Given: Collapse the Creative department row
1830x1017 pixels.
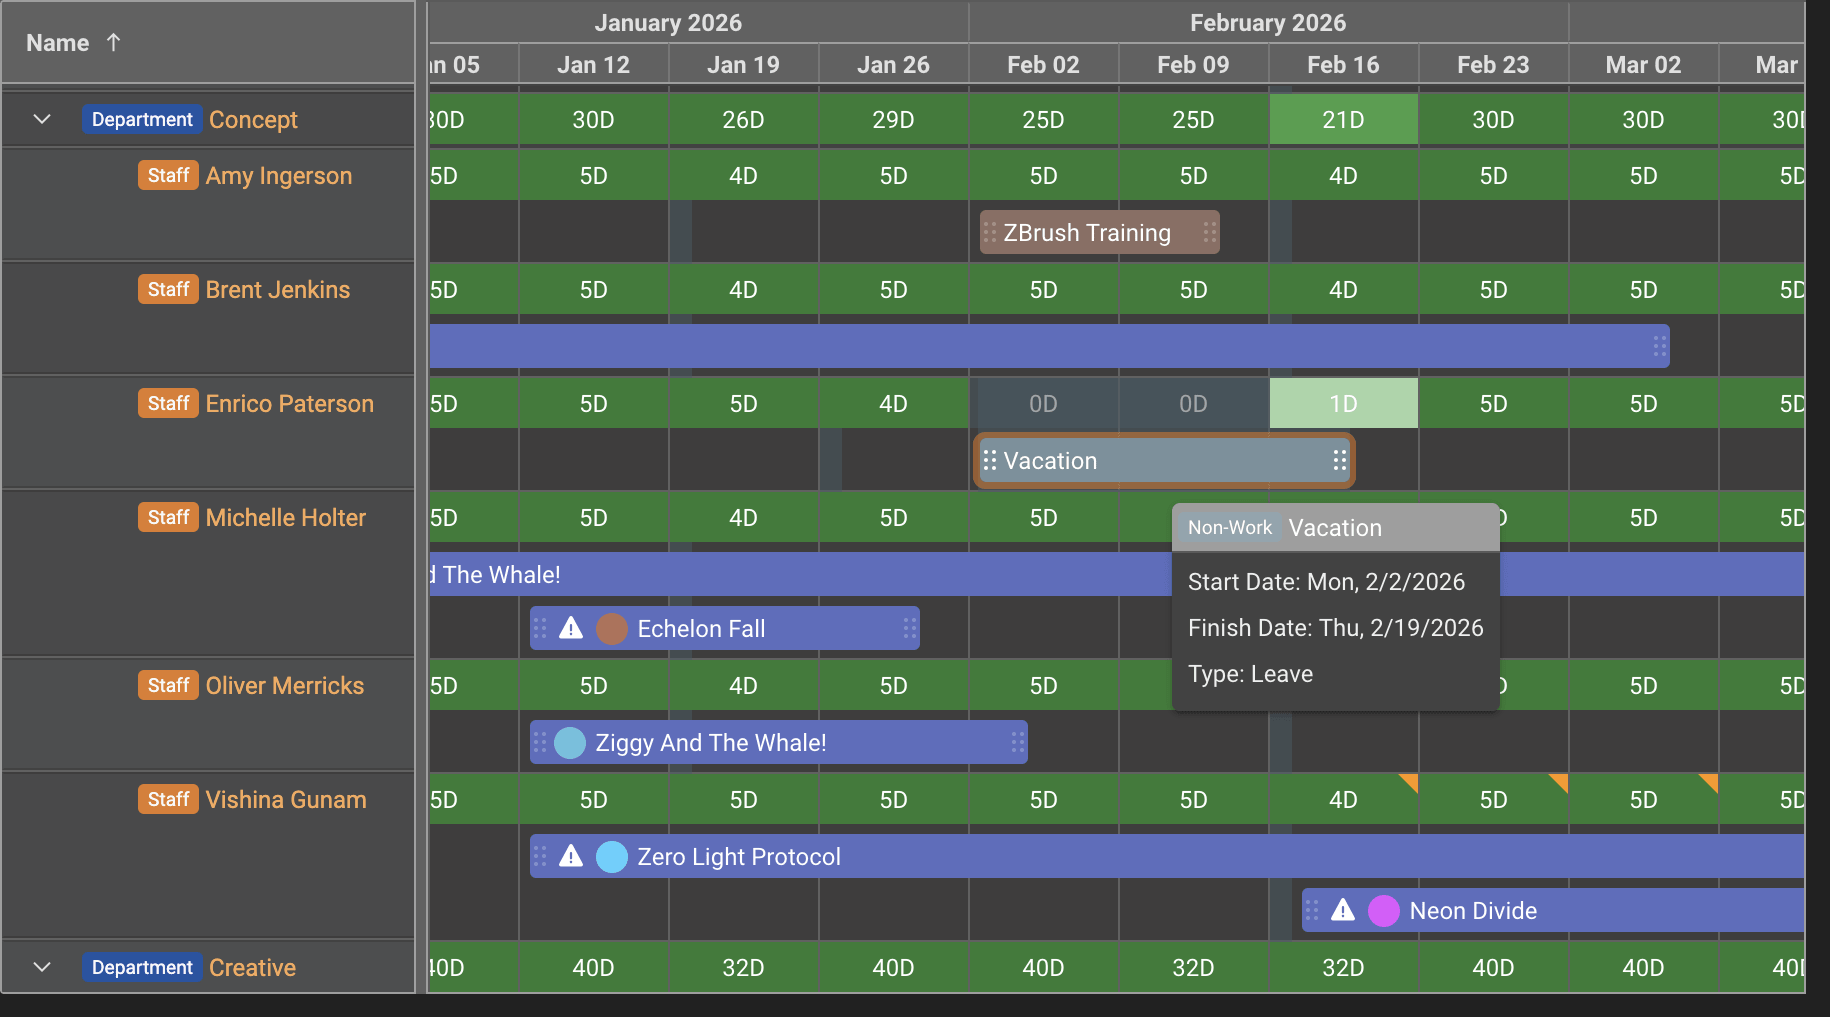Looking at the screenshot, I should [x=42, y=967].
